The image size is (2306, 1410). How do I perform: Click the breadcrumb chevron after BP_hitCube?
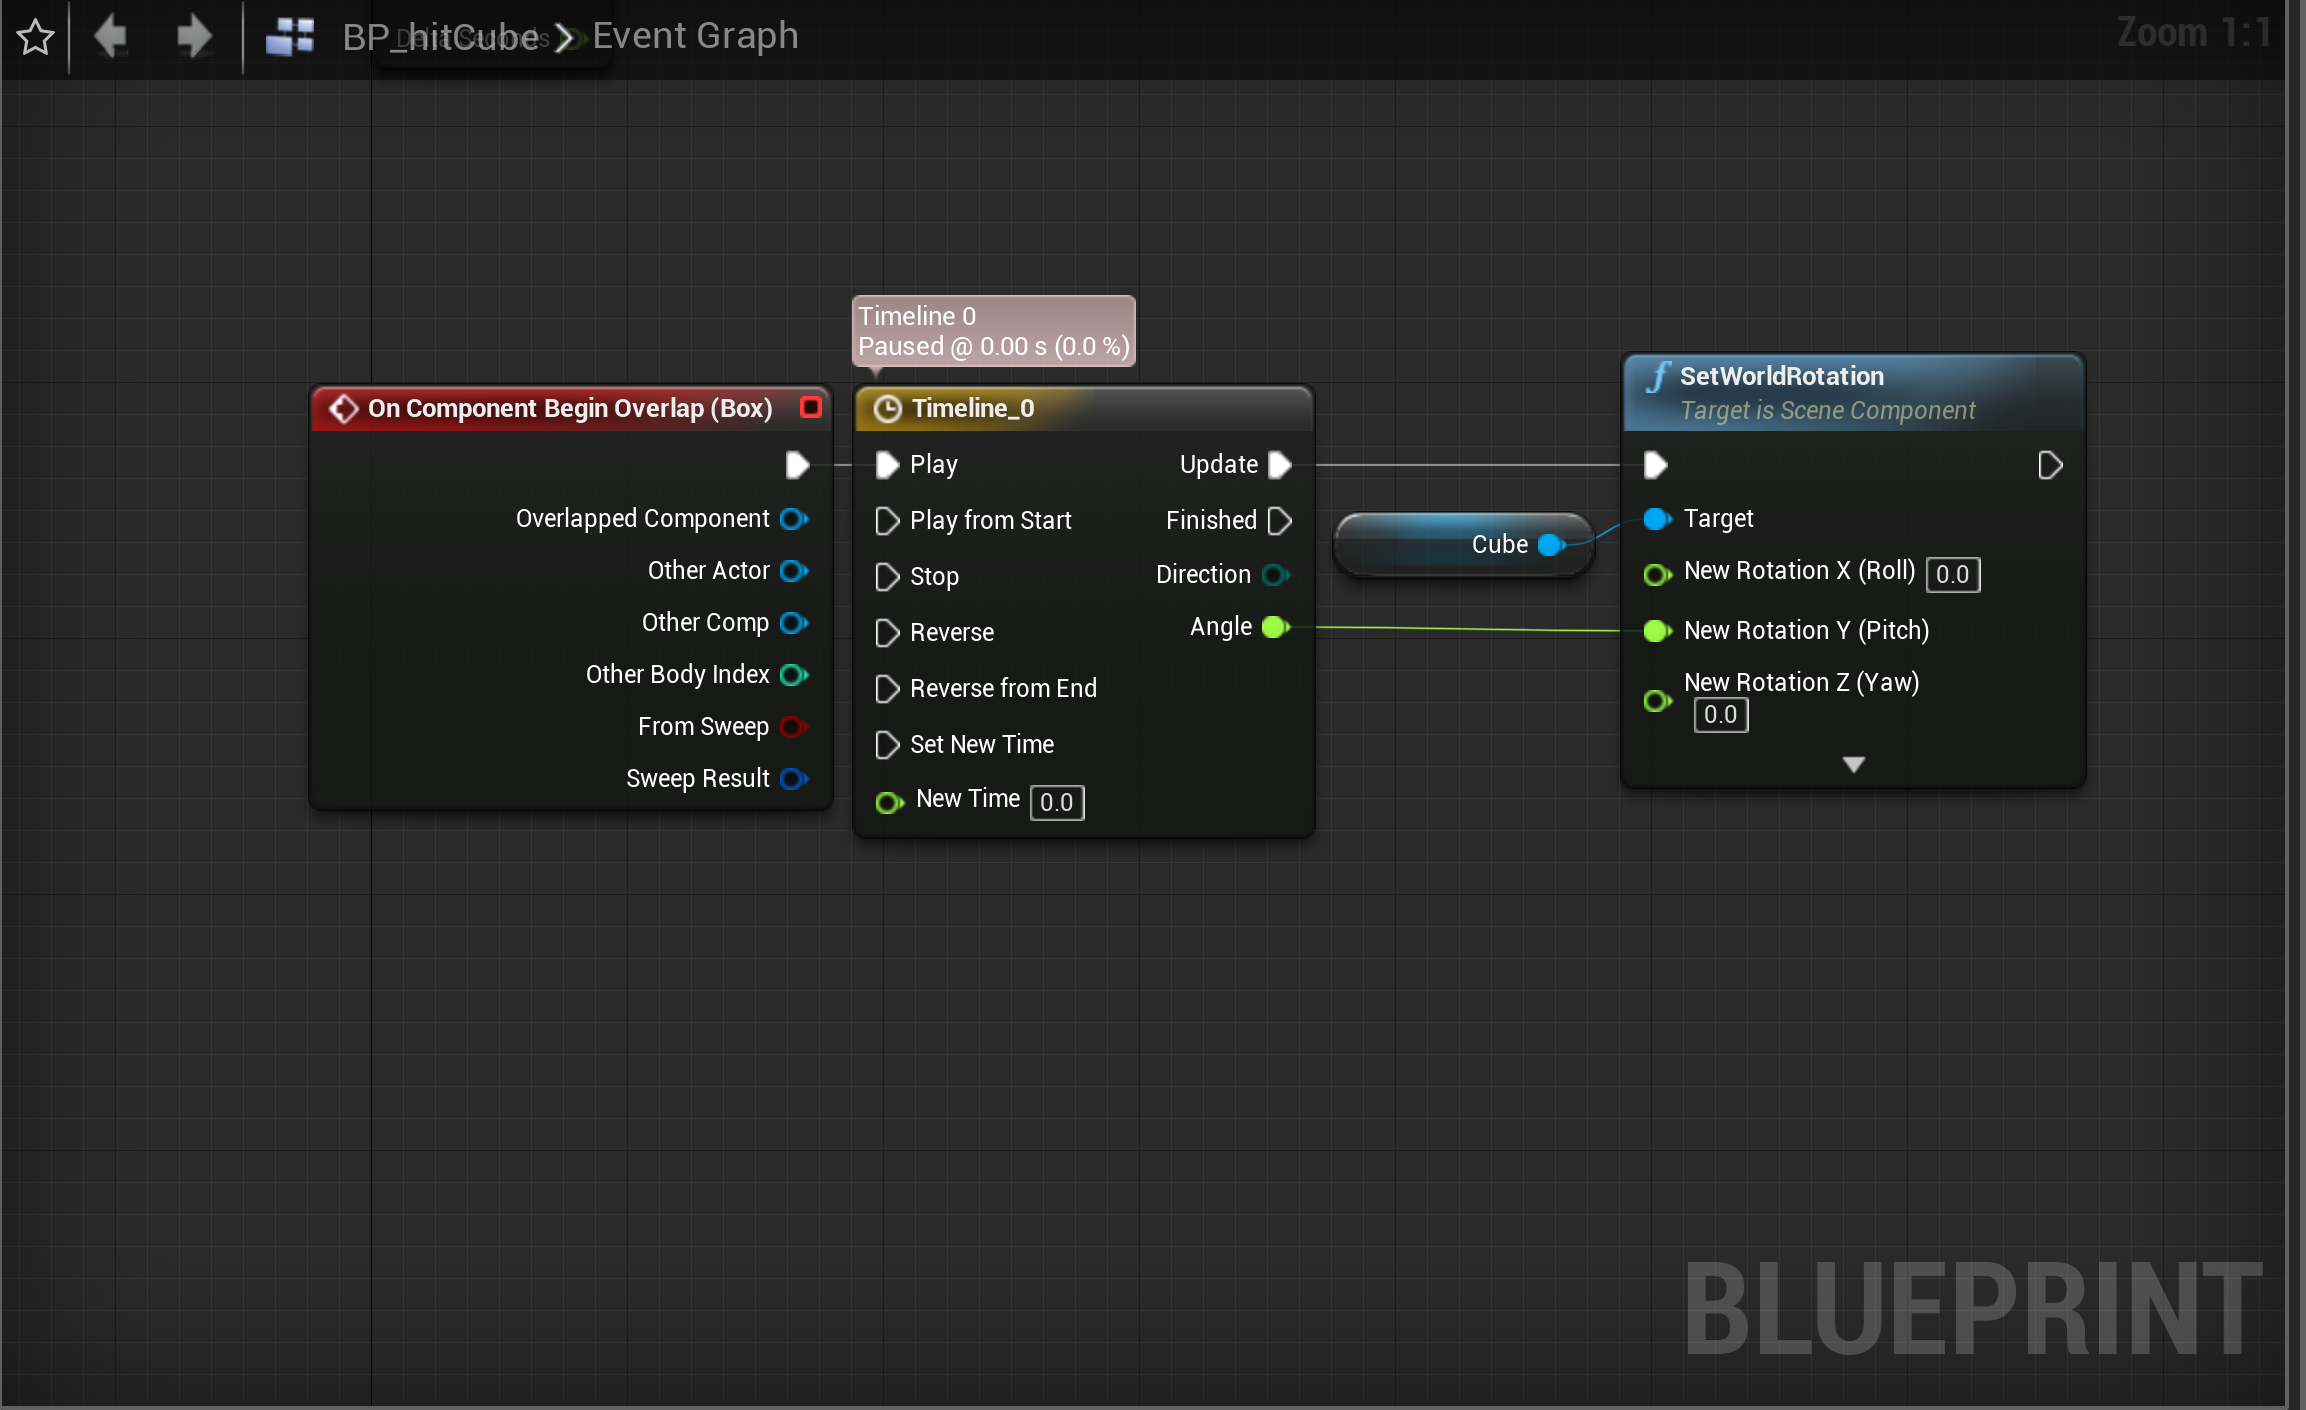pos(565,39)
